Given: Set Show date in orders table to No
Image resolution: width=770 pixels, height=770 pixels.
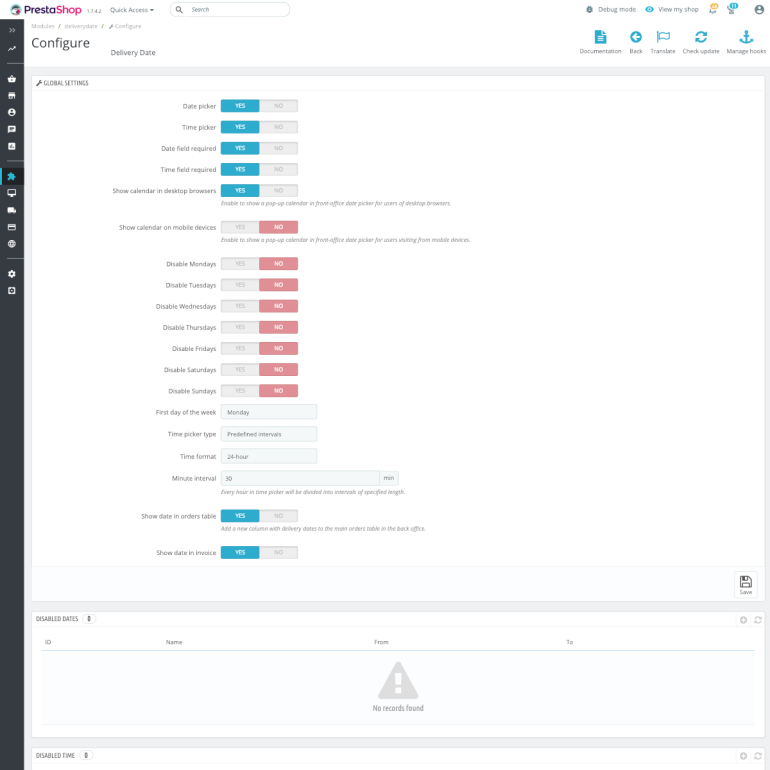Looking at the screenshot, I should (x=278, y=516).
